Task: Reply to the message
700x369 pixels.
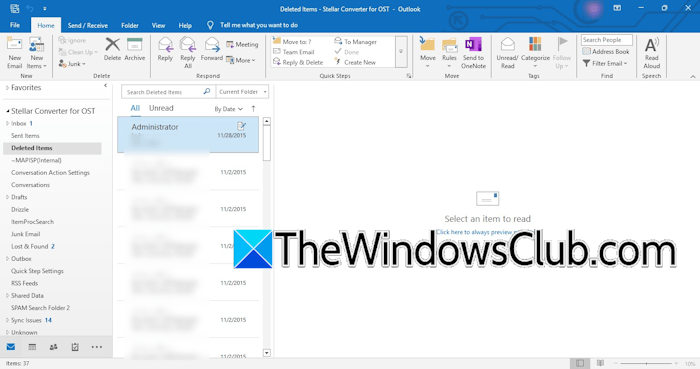Action: pyautogui.click(x=165, y=49)
